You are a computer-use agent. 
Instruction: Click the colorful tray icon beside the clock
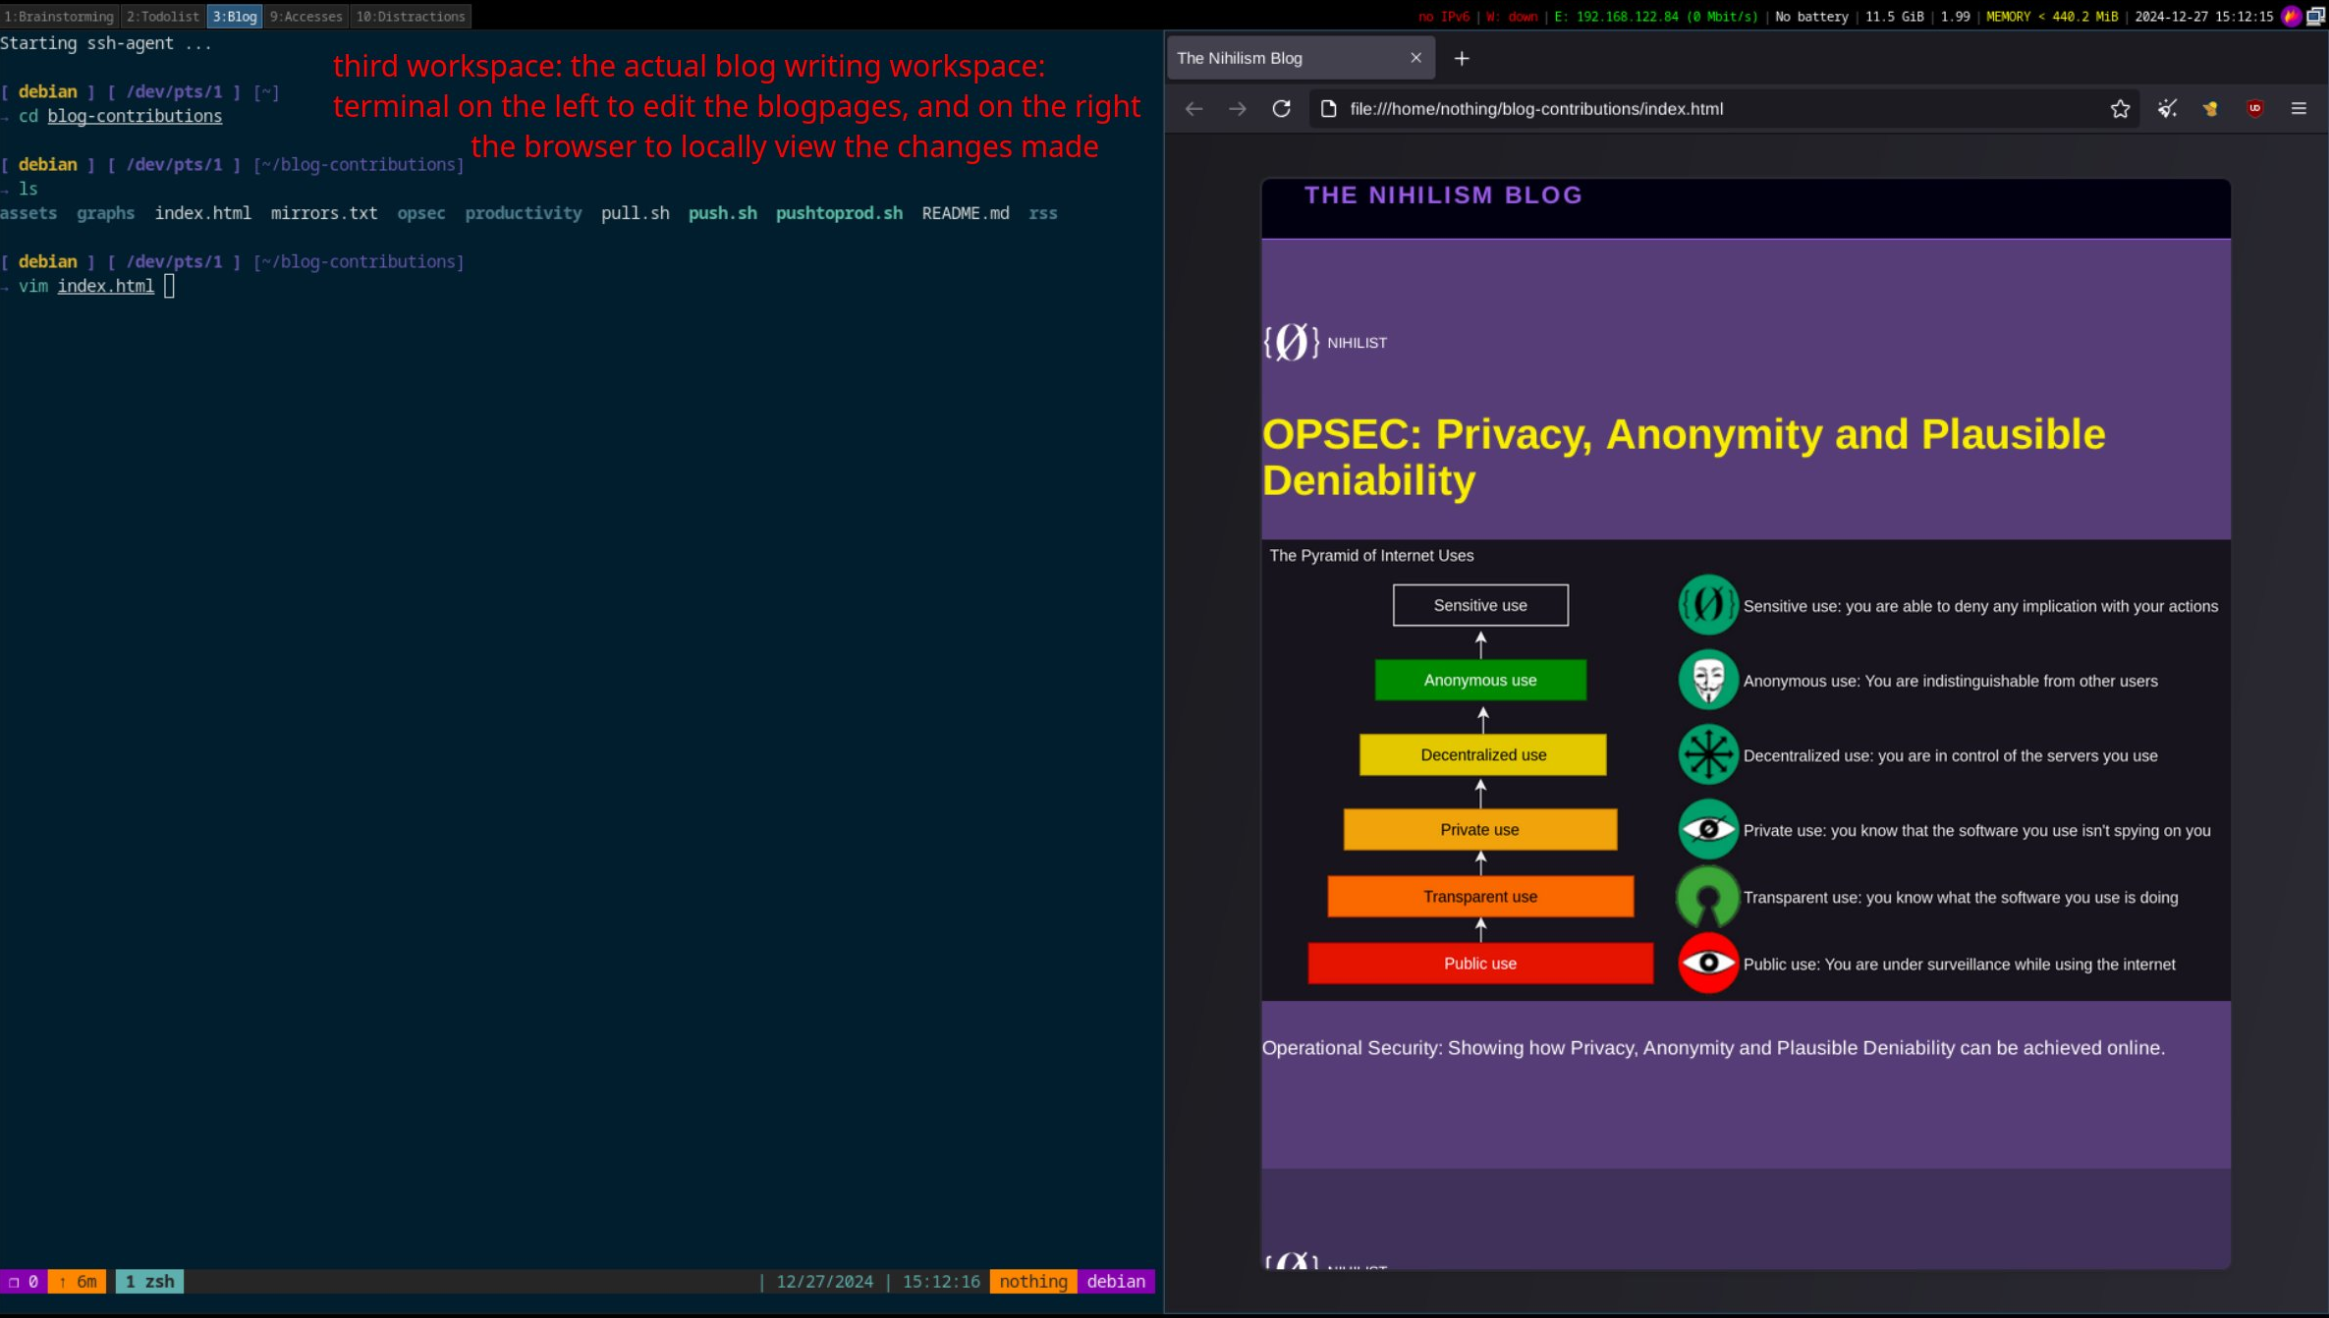pos(2291,16)
